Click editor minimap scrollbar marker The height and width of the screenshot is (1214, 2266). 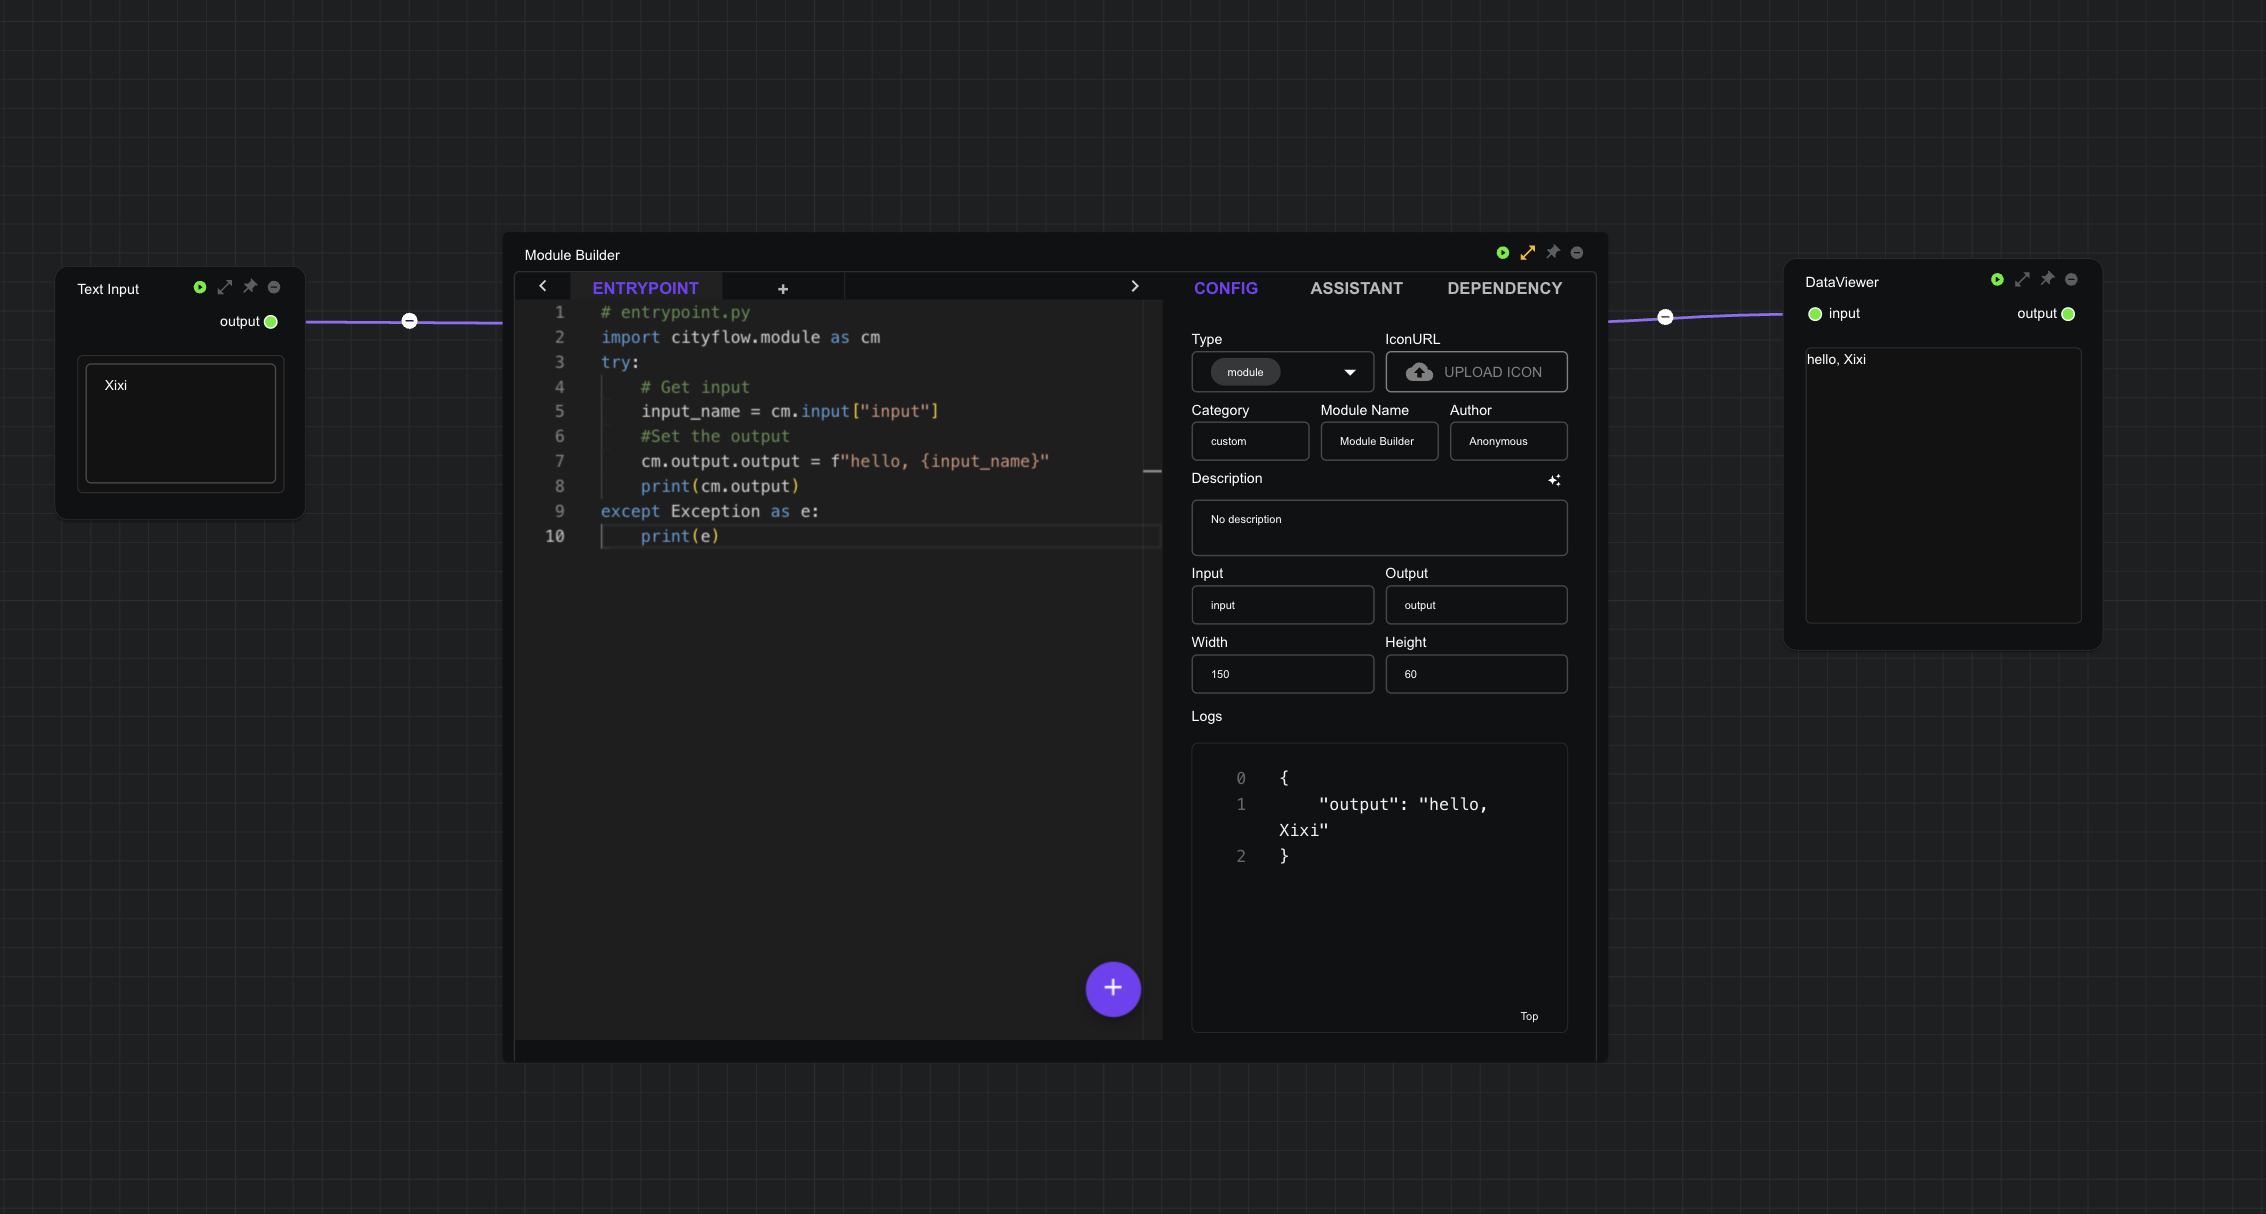coord(1152,471)
